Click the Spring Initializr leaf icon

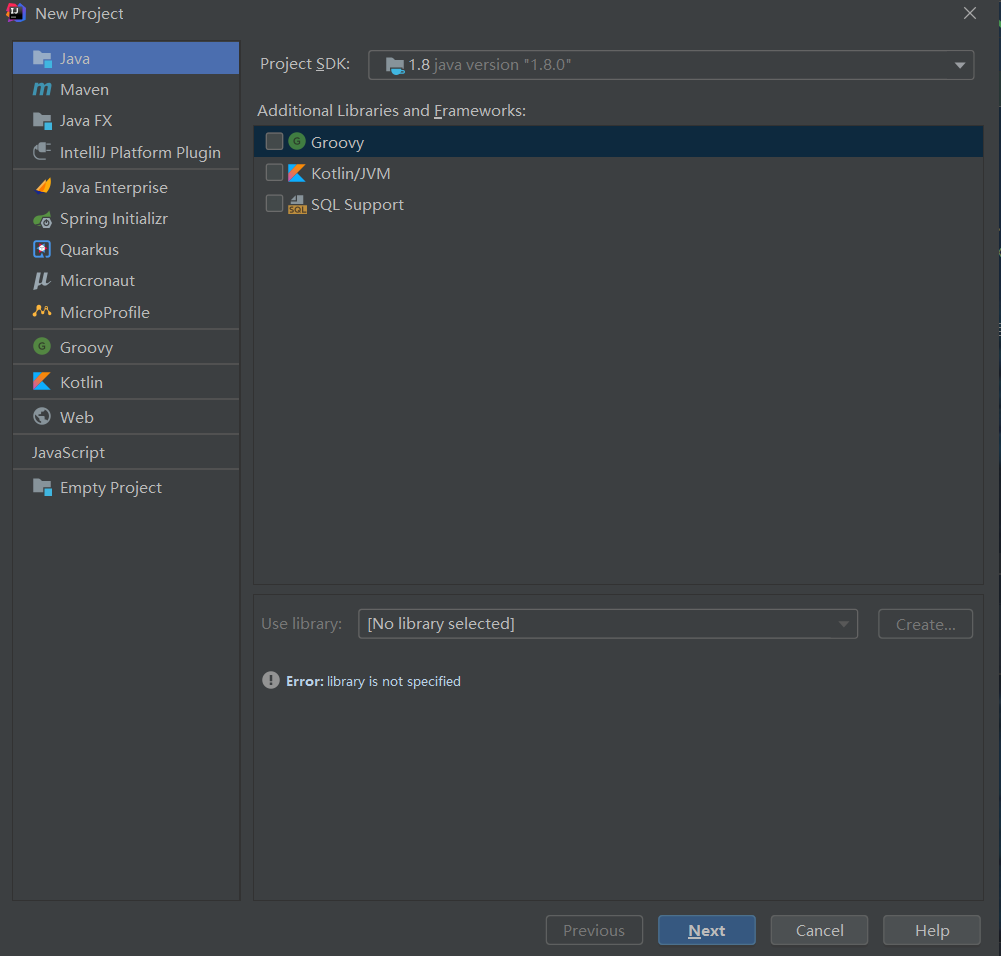(x=42, y=220)
